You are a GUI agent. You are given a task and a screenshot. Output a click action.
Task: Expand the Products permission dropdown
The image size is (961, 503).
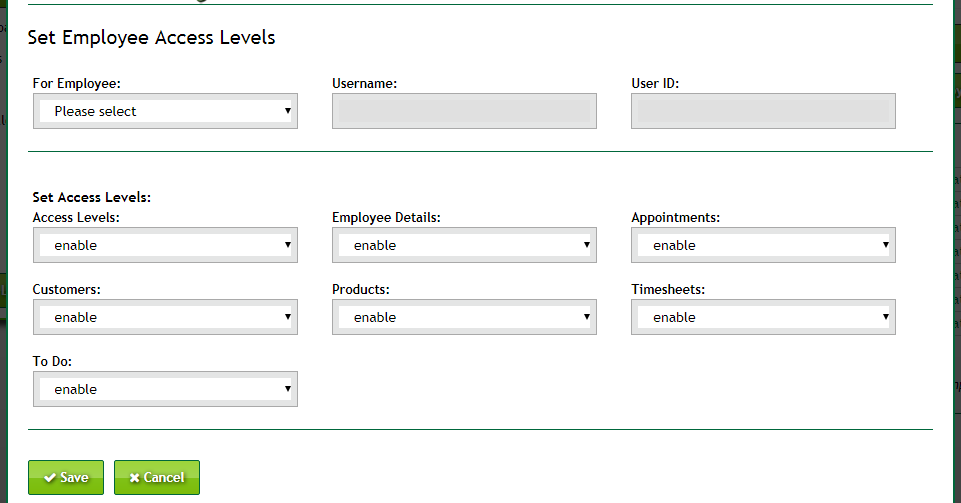coord(464,317)
